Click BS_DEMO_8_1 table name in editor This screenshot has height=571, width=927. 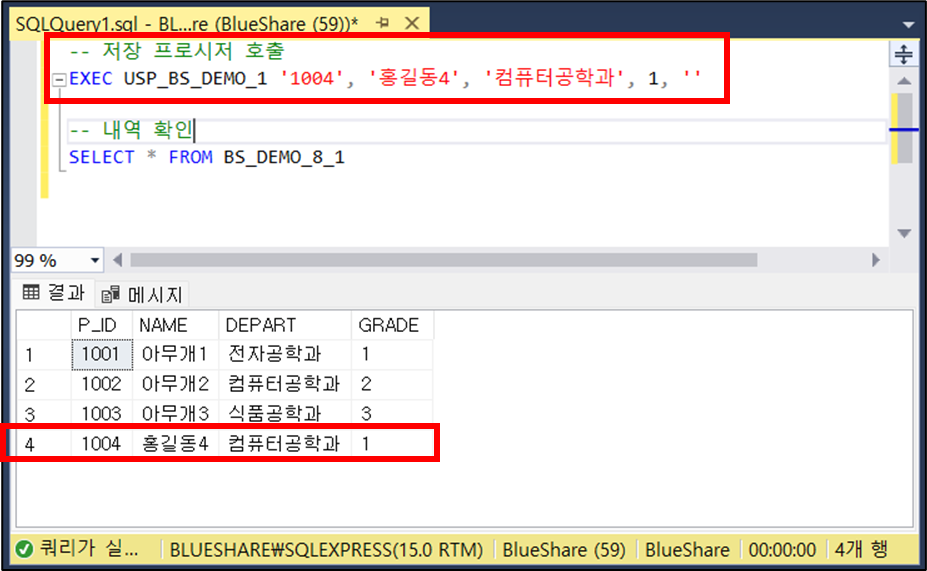click(x=284, y=157)
